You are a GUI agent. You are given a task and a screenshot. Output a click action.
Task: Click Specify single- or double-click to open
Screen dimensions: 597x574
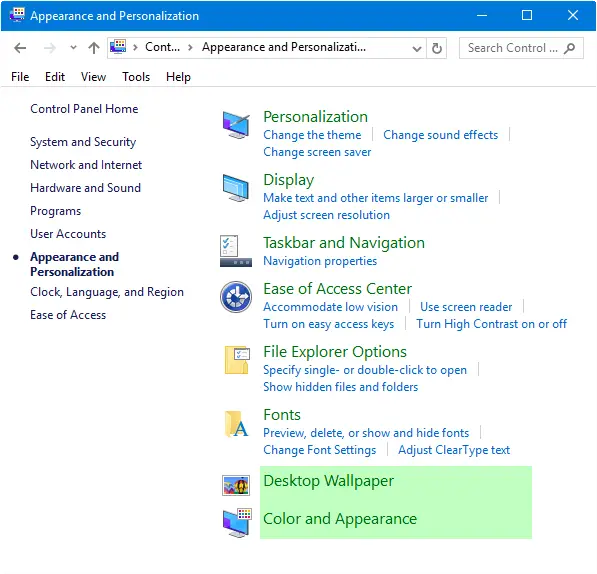click(365, 370)
